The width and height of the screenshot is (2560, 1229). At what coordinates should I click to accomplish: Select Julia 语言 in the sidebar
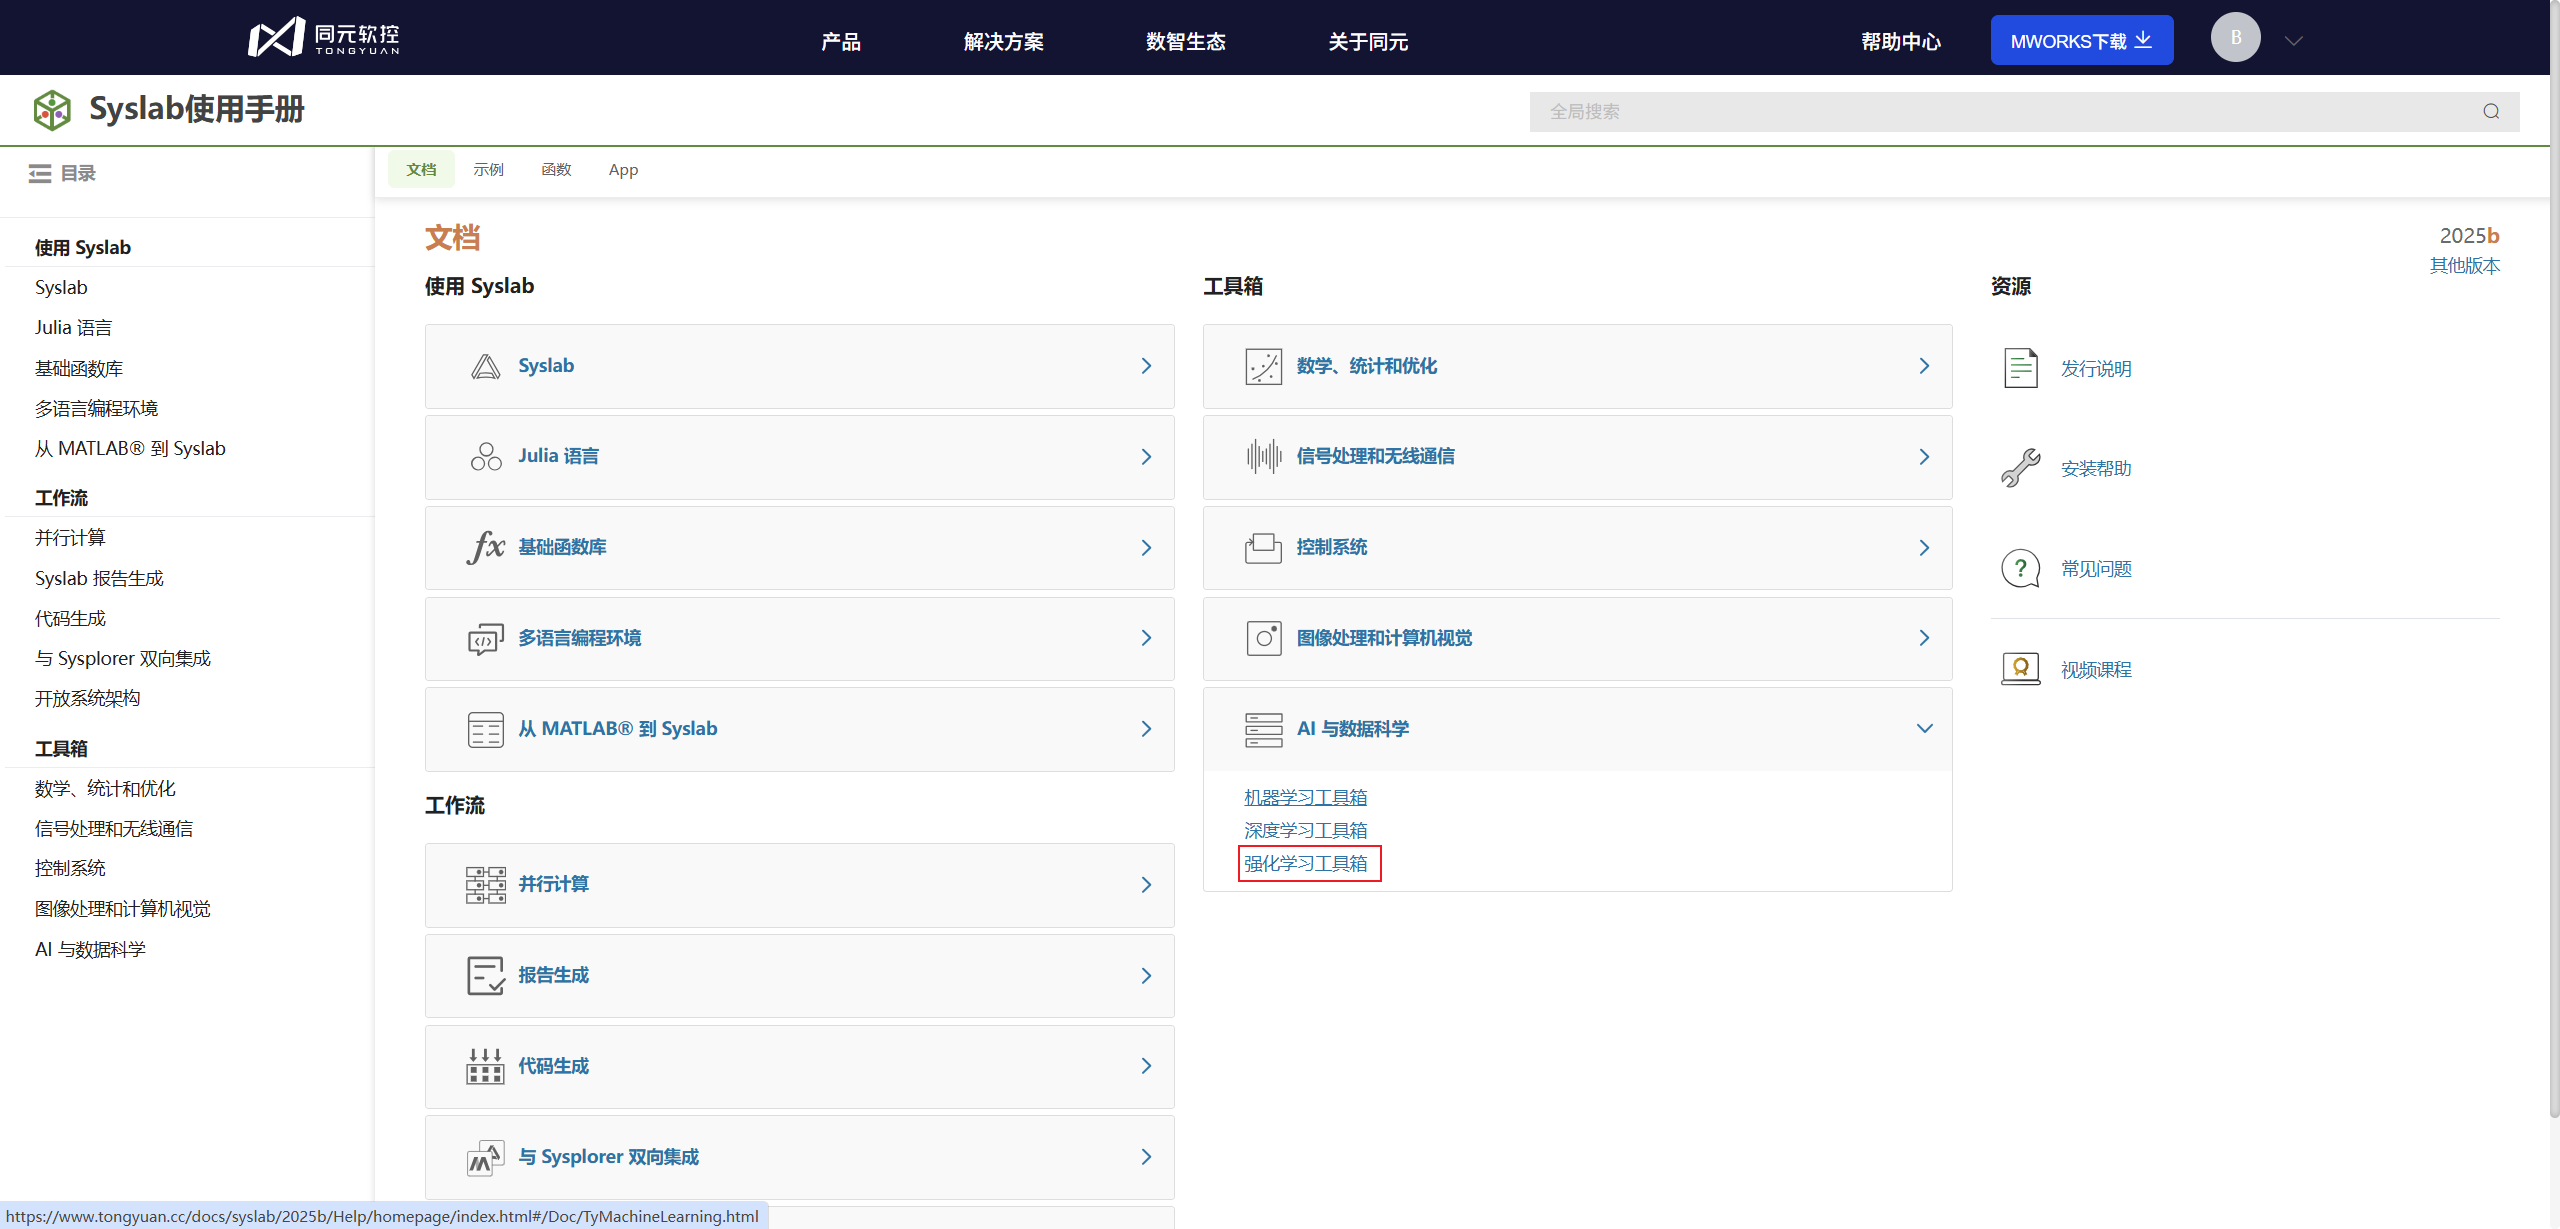[x=73, y=328]
